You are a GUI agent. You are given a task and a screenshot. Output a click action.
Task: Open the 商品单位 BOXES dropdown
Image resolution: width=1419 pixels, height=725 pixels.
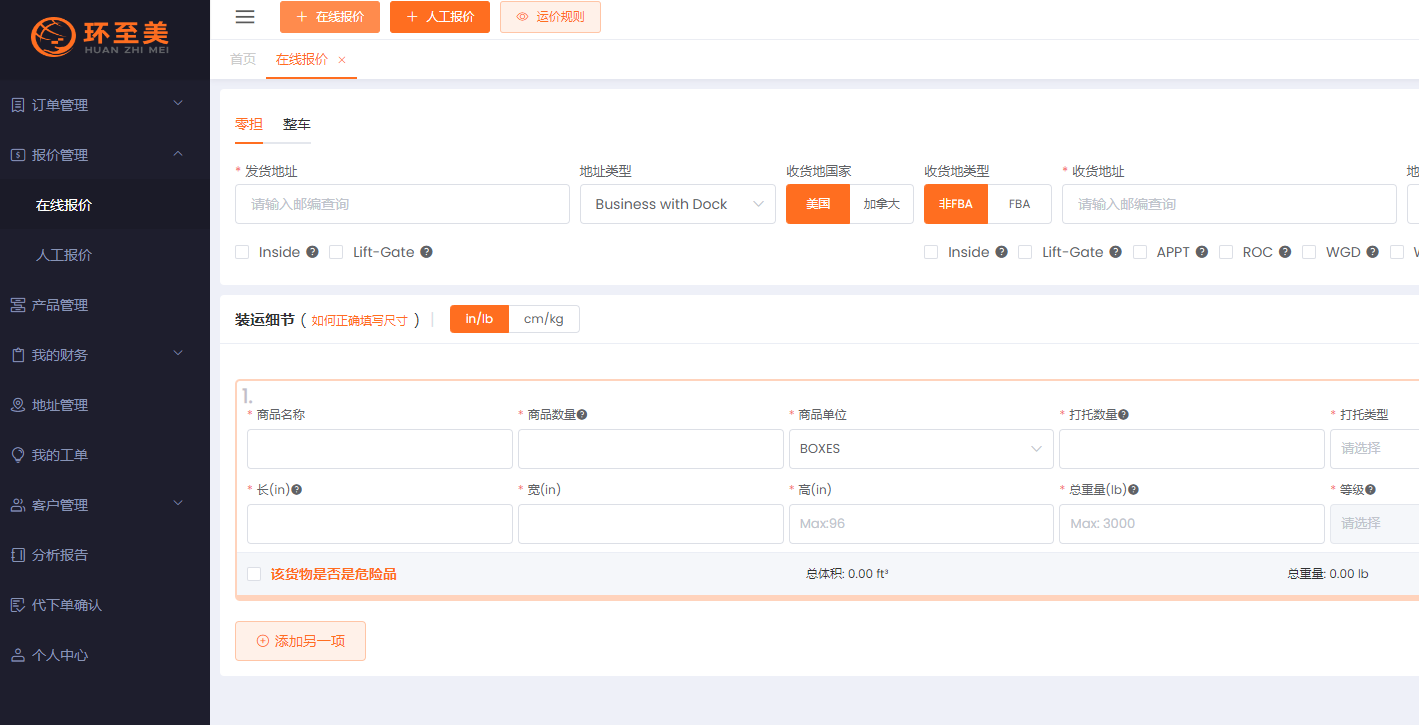pos(920,449)
